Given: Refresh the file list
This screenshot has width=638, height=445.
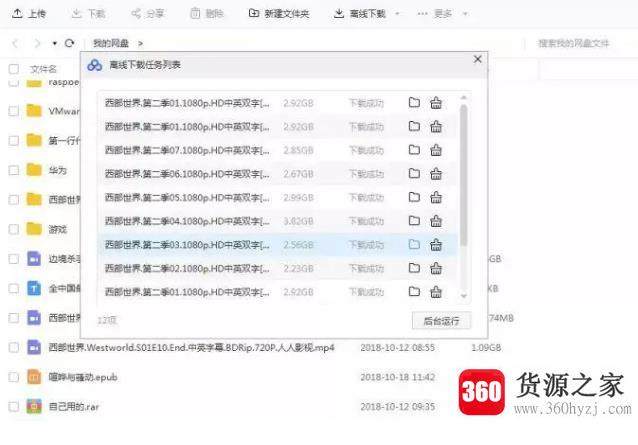Looking at the screenshot, I should coord(70,43).
